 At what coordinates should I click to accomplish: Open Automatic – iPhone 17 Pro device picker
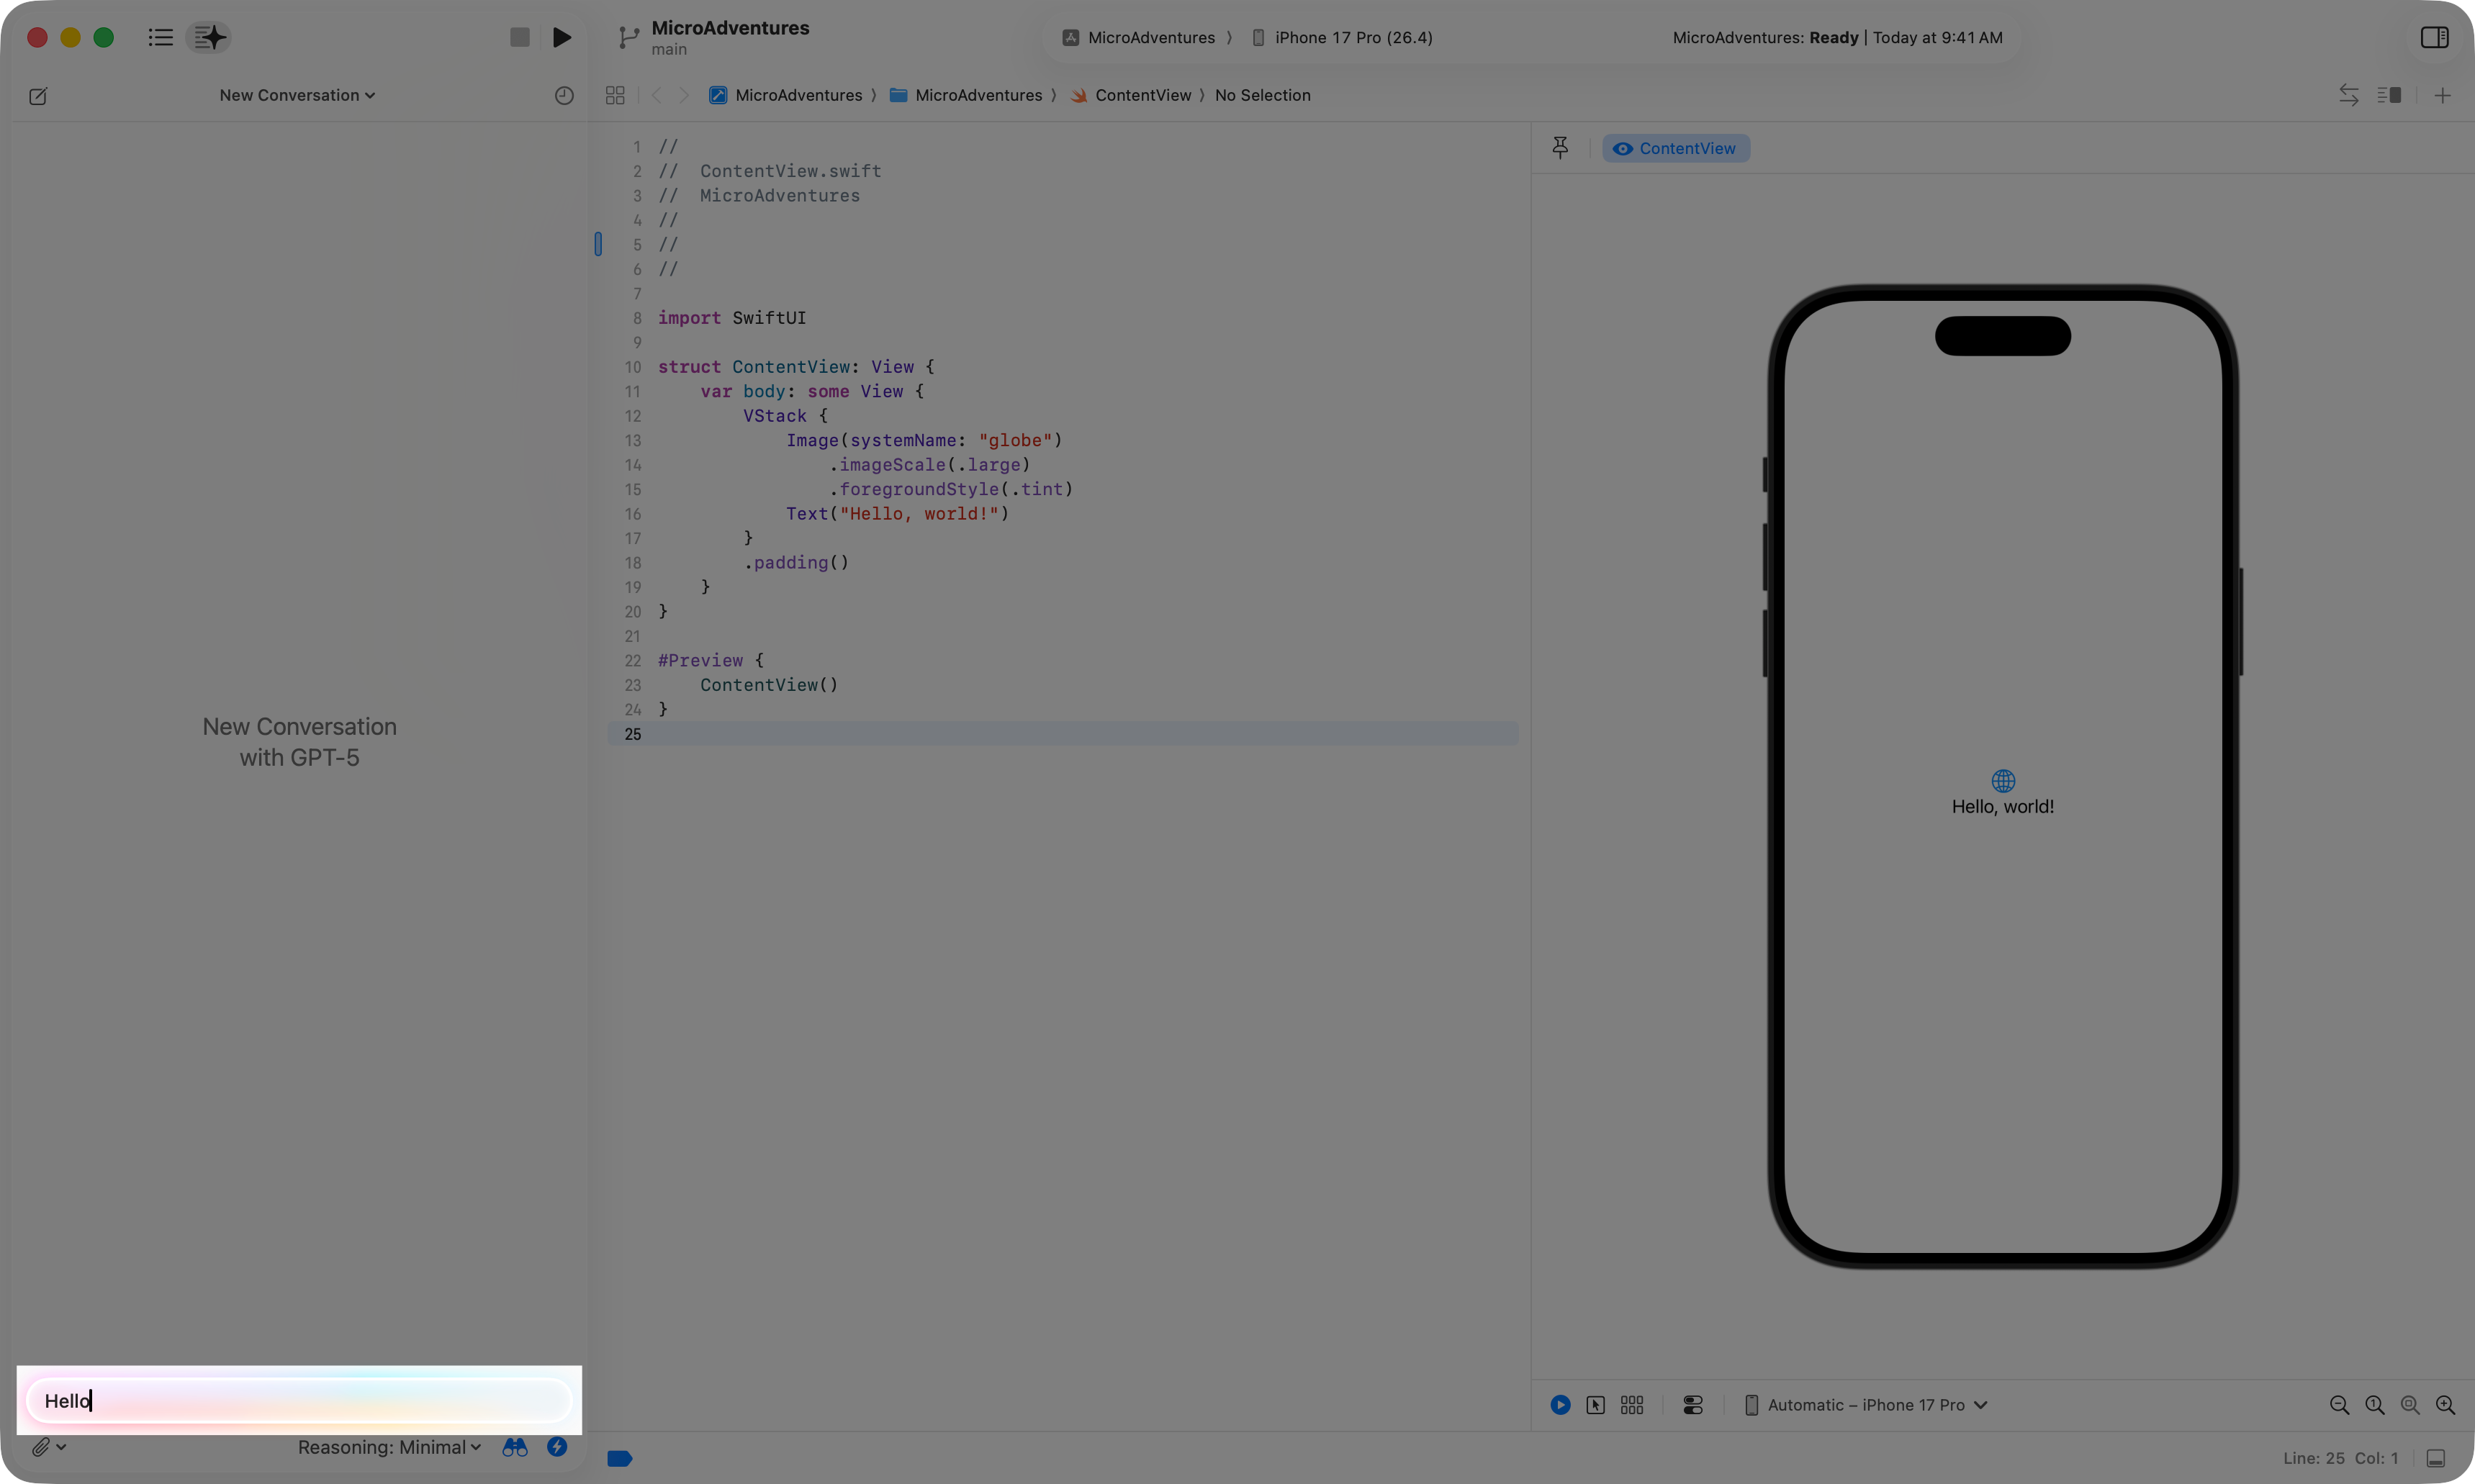coord(1866,1405)
